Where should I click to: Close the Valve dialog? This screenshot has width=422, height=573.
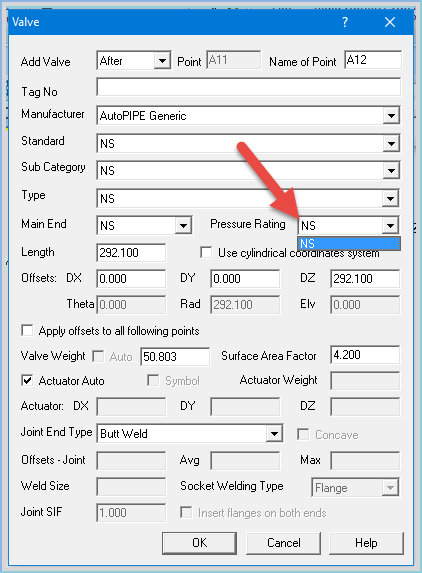(390, 22)
